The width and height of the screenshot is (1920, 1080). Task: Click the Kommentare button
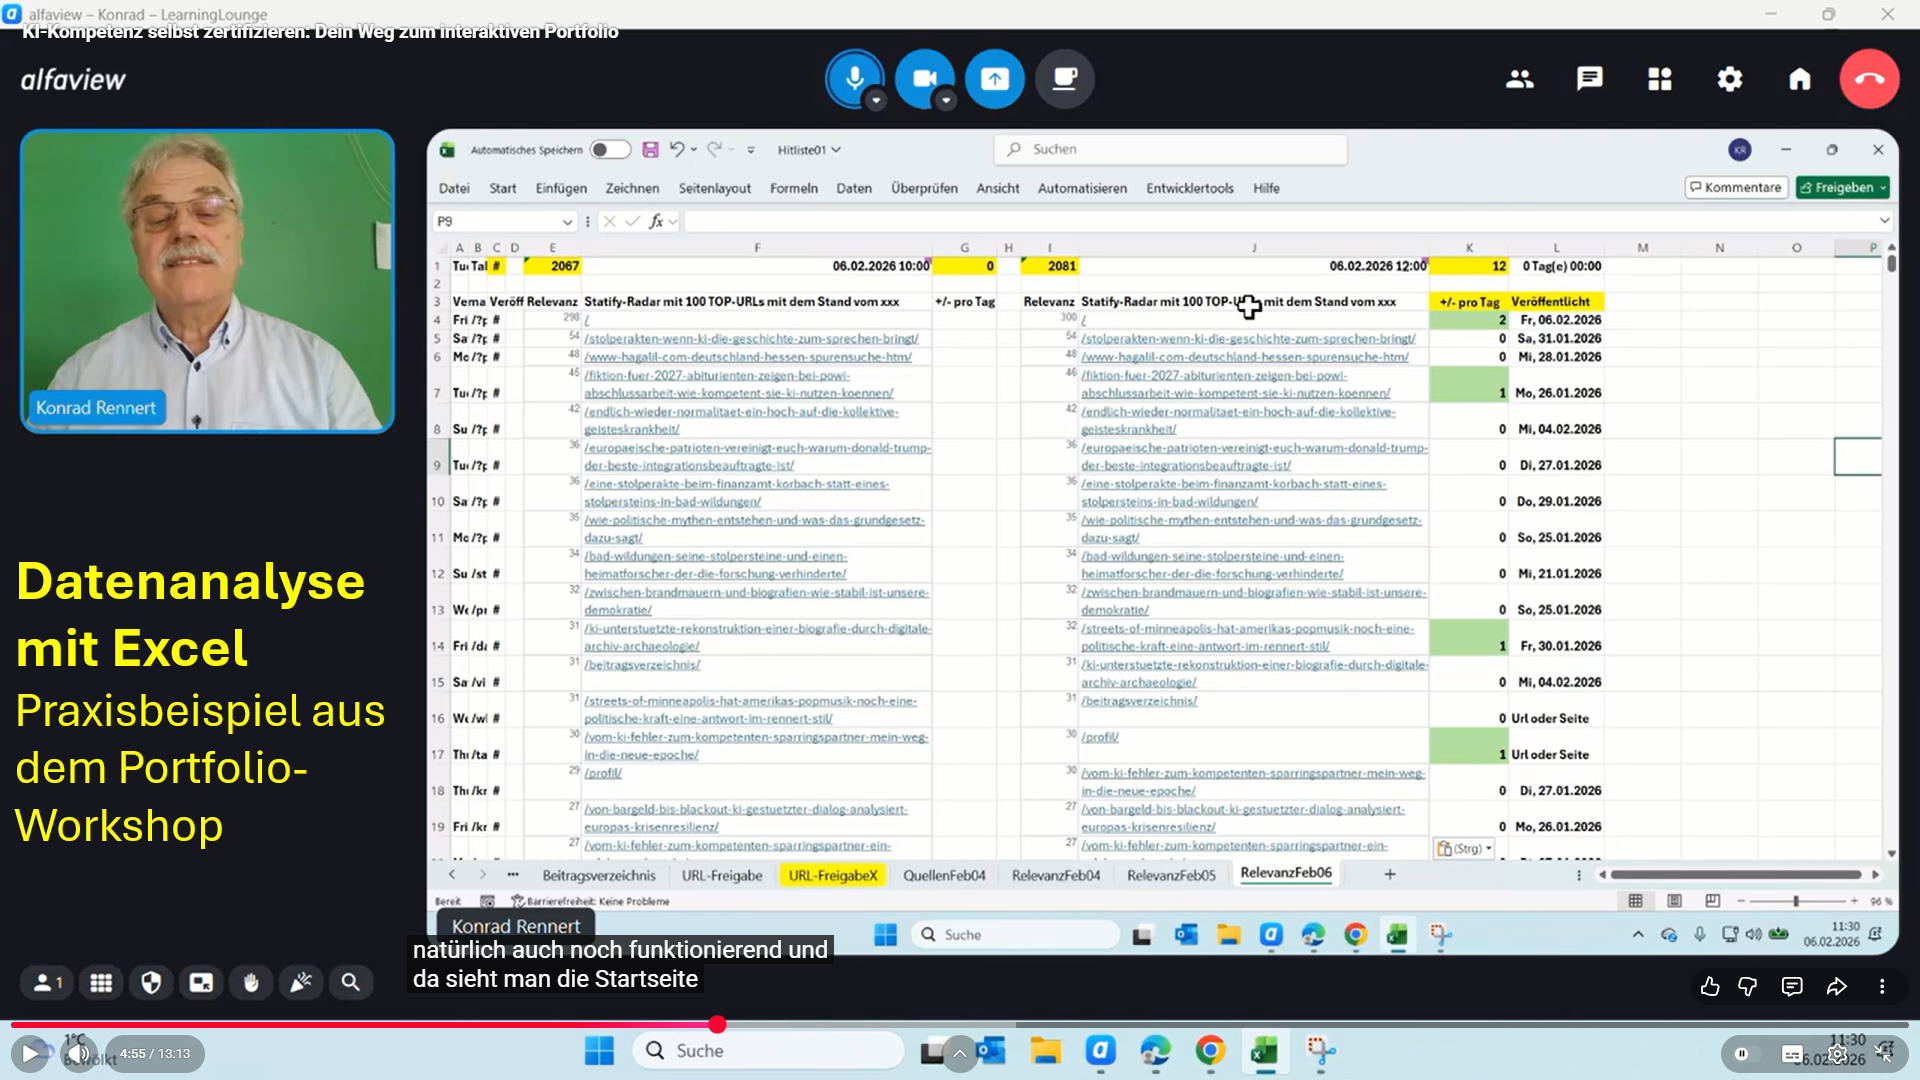1735,188
